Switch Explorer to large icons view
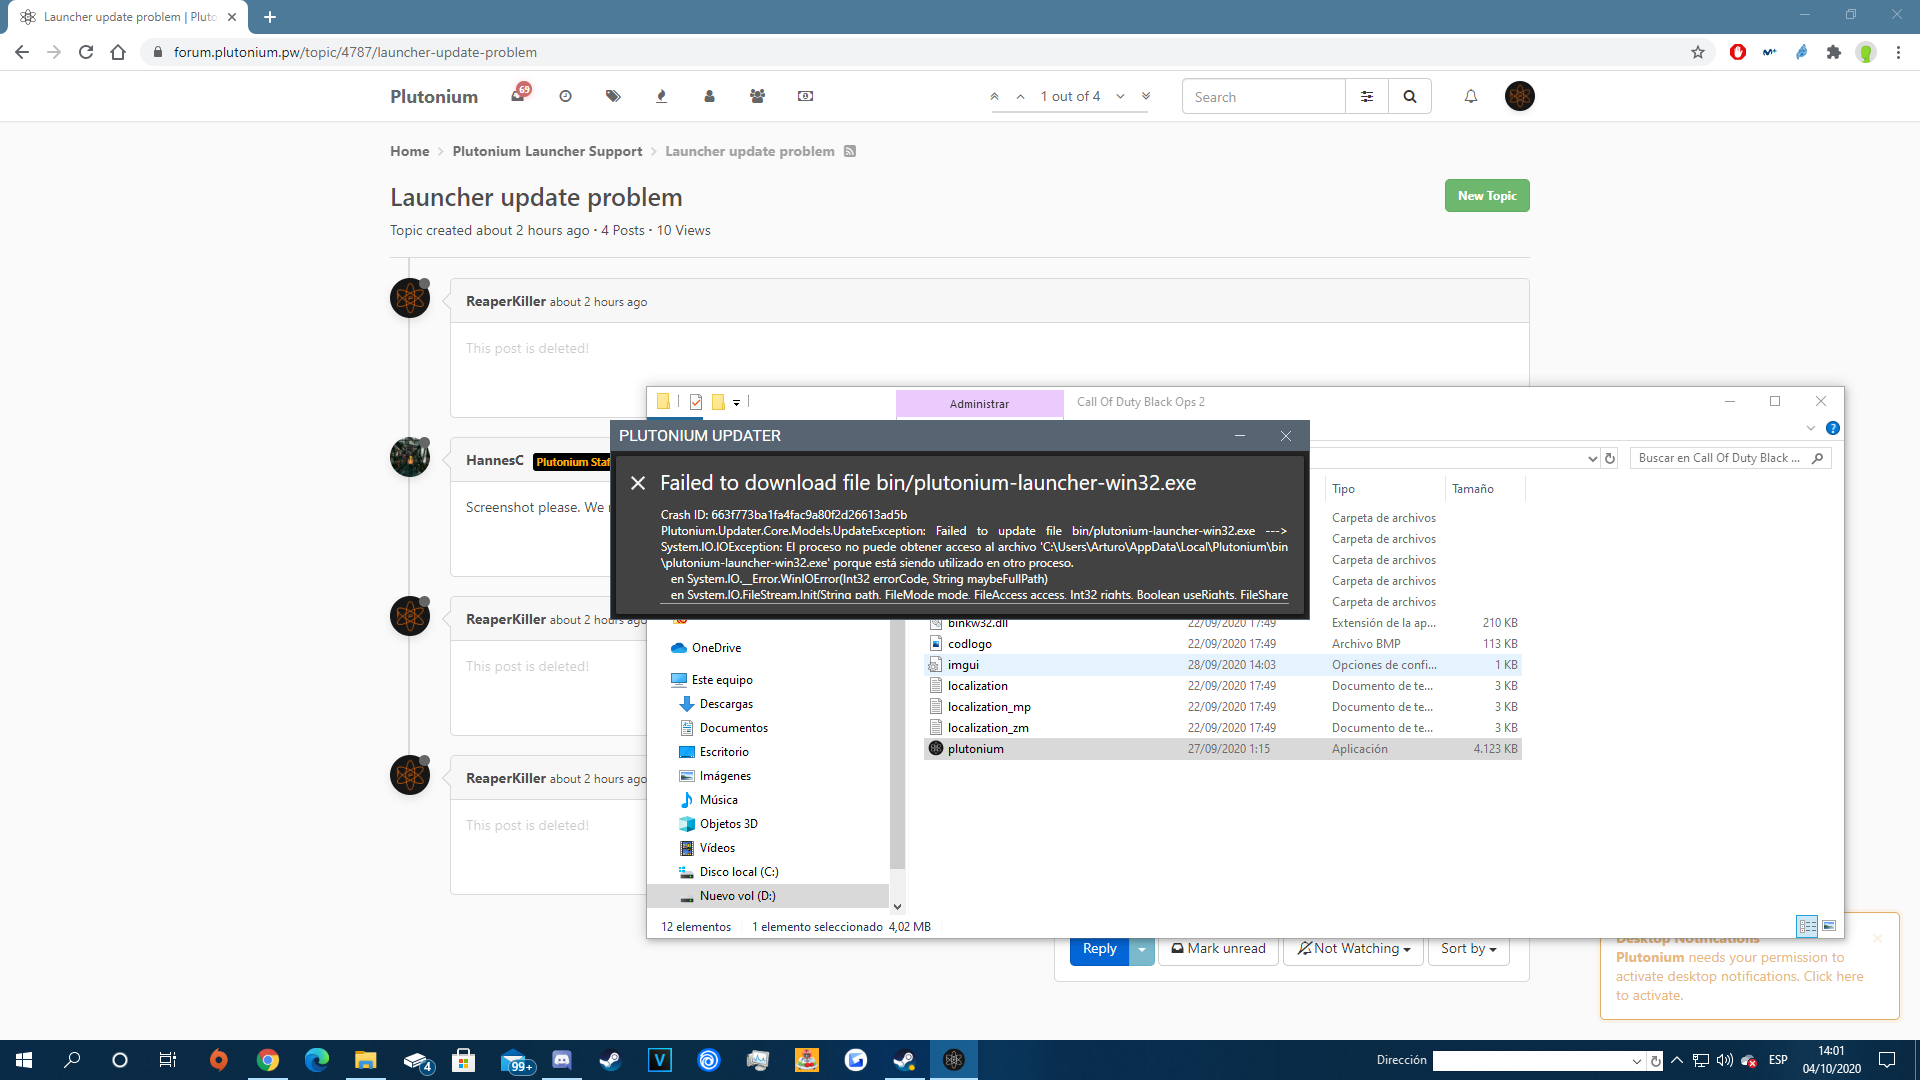 1829,926
